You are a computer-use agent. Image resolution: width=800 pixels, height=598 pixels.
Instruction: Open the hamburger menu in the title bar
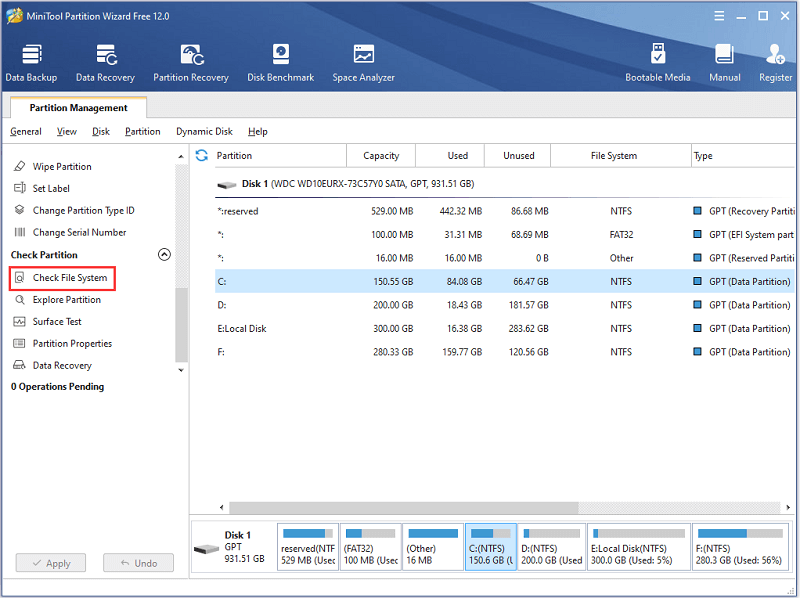719,15
